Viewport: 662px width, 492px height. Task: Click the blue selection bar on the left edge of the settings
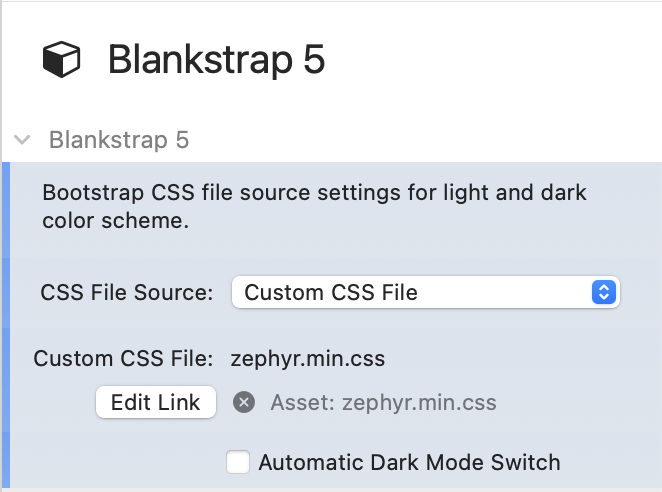pyautogui.click(x=6, y=324)
